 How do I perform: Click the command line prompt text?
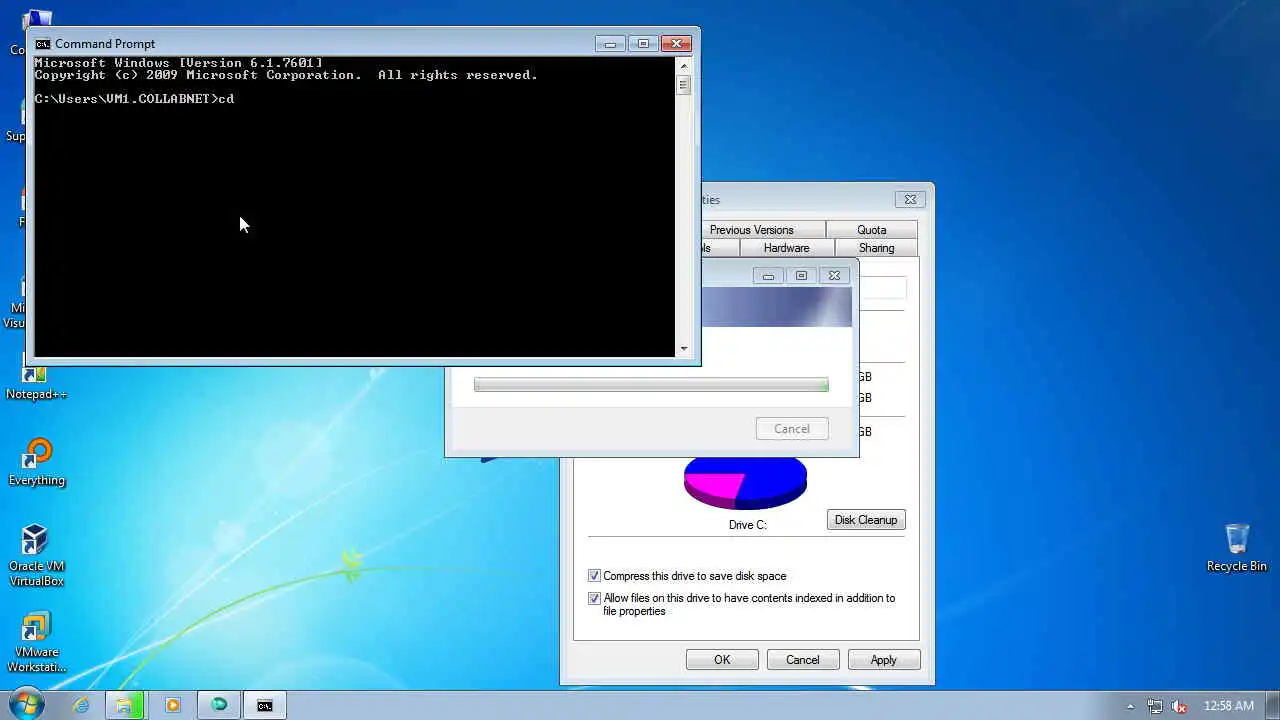coord(134,99)
